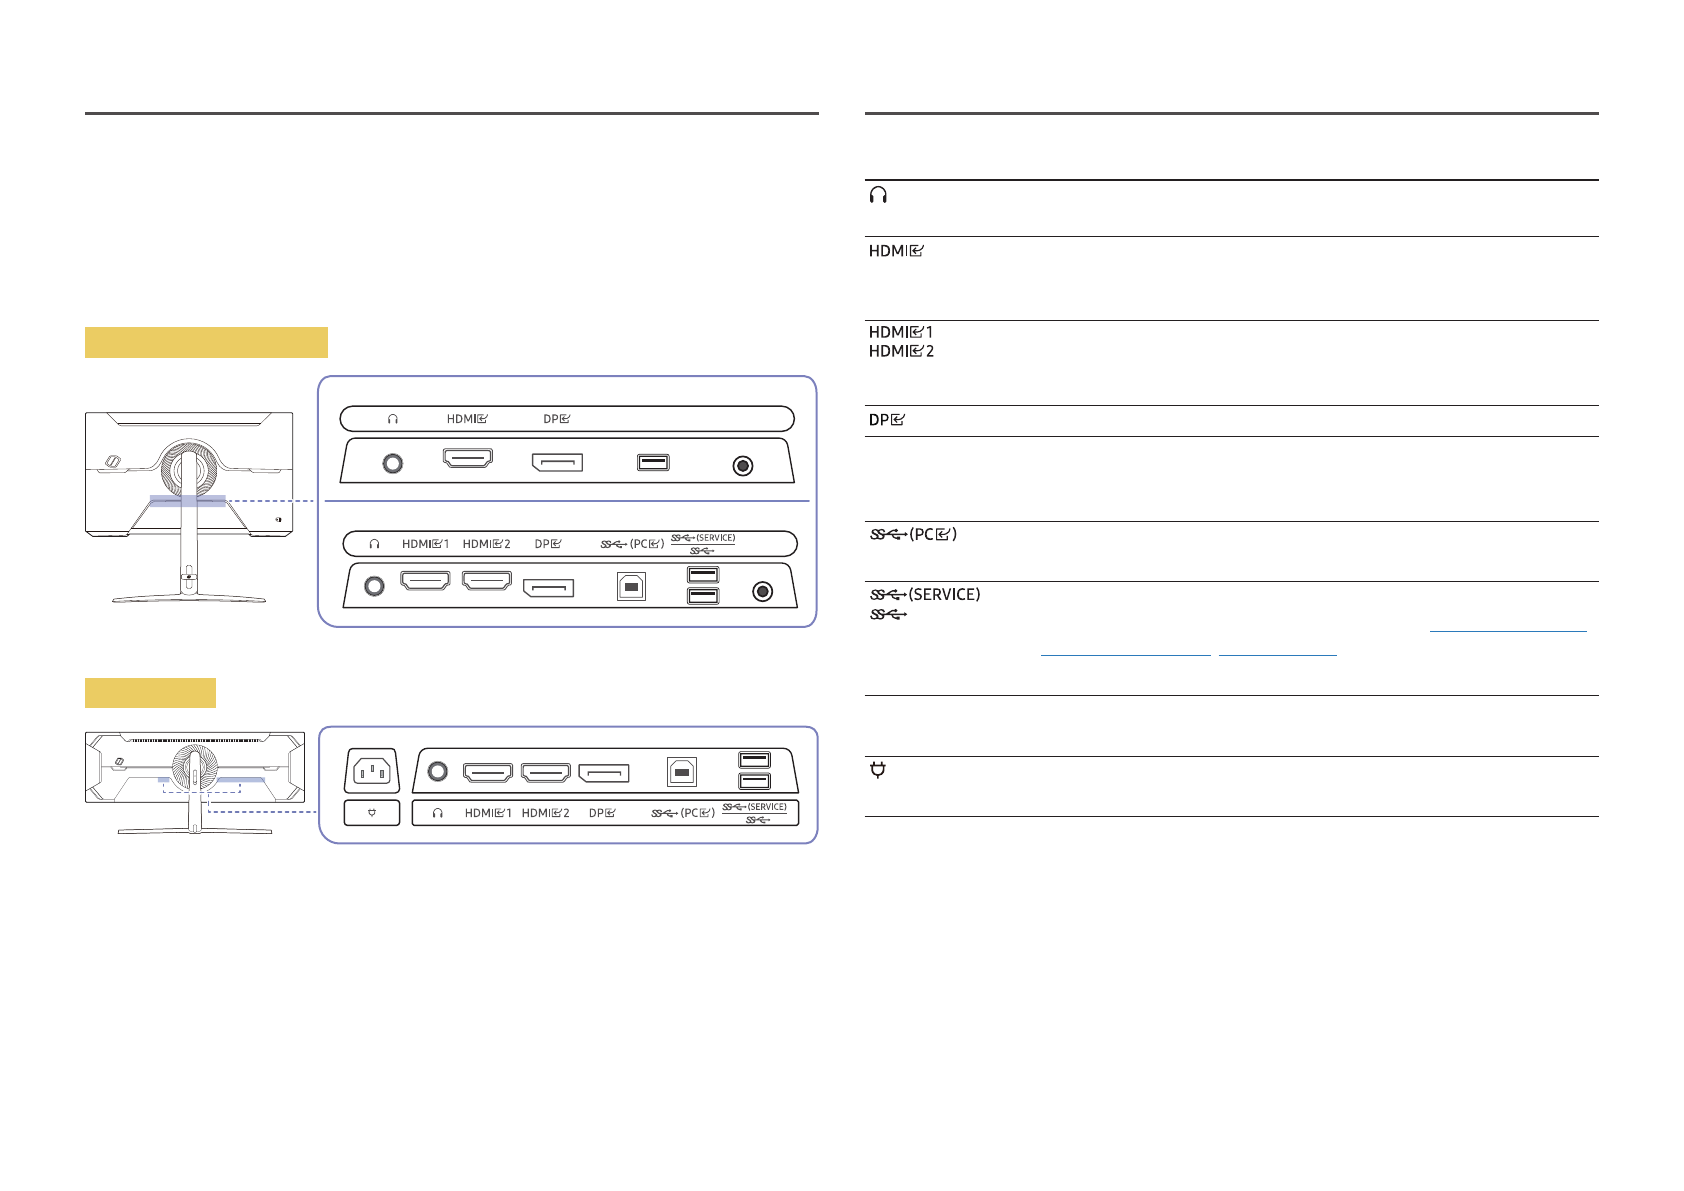Viewport: 1684px width, 1191px height.
Task: Click the headphone icon in the port description table
Action: (878, 195)
